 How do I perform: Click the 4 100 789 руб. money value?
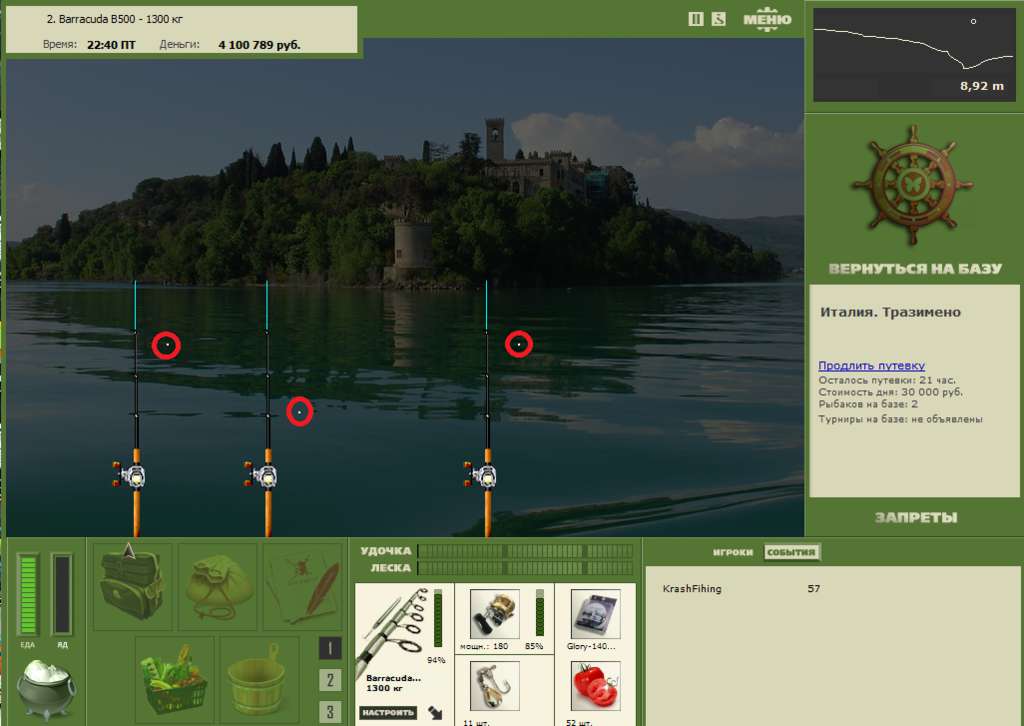click(259, 45)
